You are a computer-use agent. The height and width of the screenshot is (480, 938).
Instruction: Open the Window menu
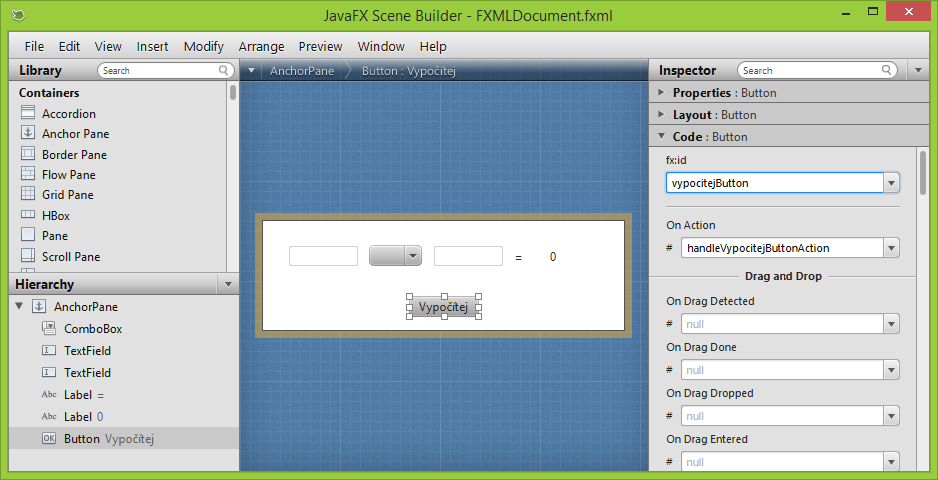[381, 46]
